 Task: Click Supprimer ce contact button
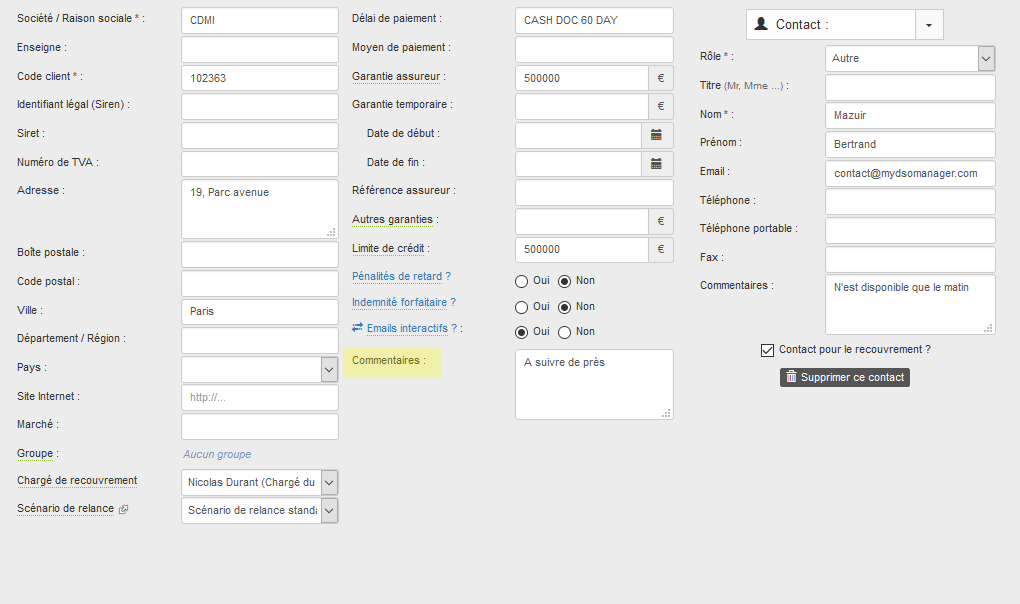845,377
